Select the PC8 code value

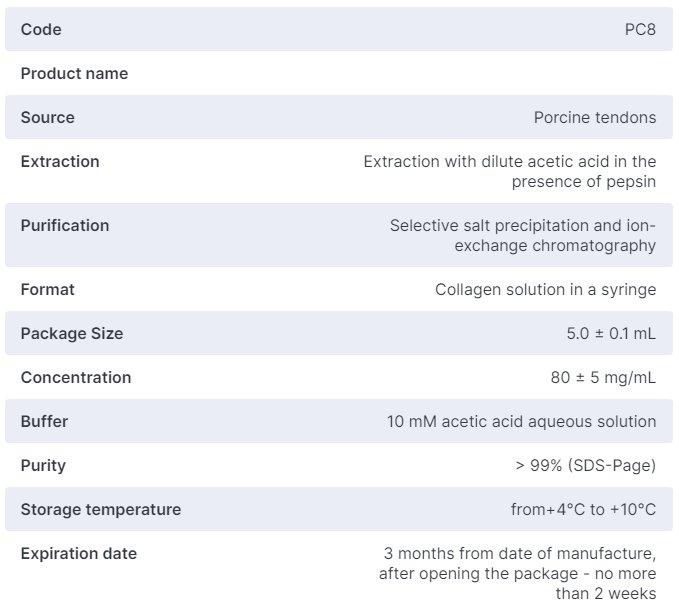click(x=640, y=30)
